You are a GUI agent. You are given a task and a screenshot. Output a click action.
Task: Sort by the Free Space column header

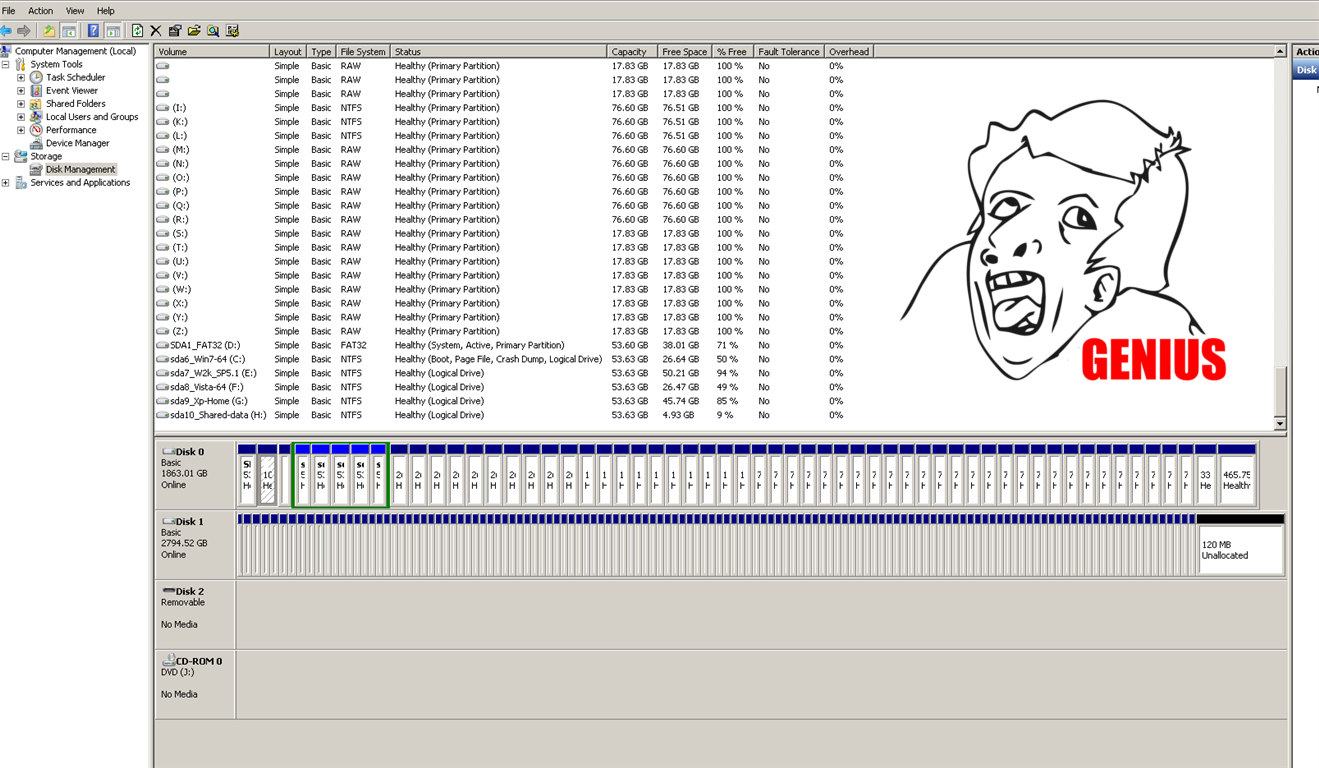coord(684,51)
